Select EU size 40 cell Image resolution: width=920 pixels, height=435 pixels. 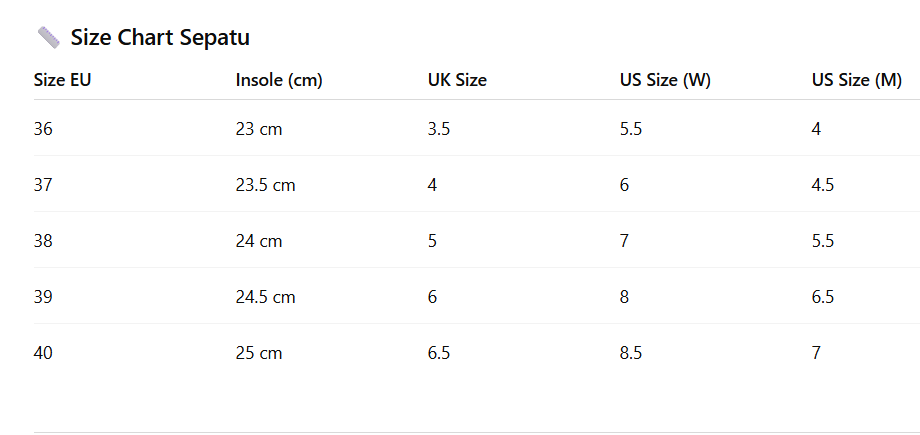point(44,353)
